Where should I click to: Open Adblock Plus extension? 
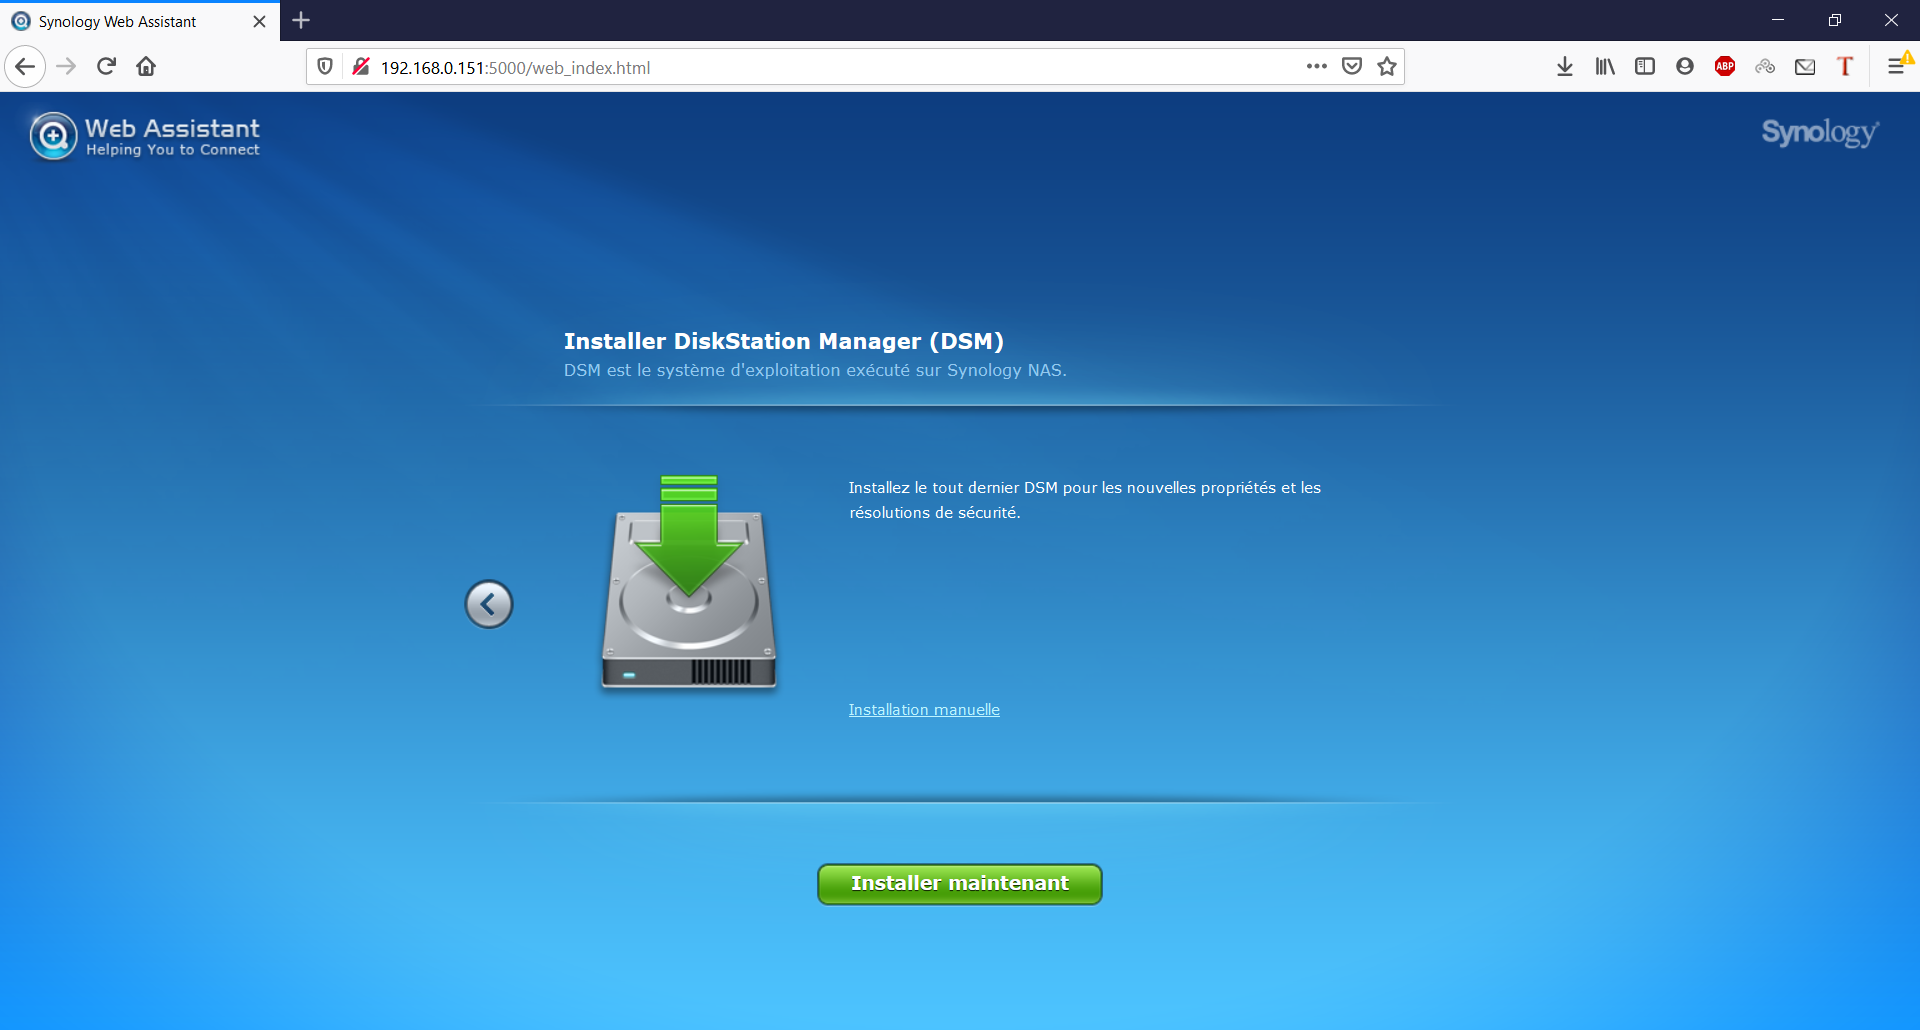[x=1725, y=67]
